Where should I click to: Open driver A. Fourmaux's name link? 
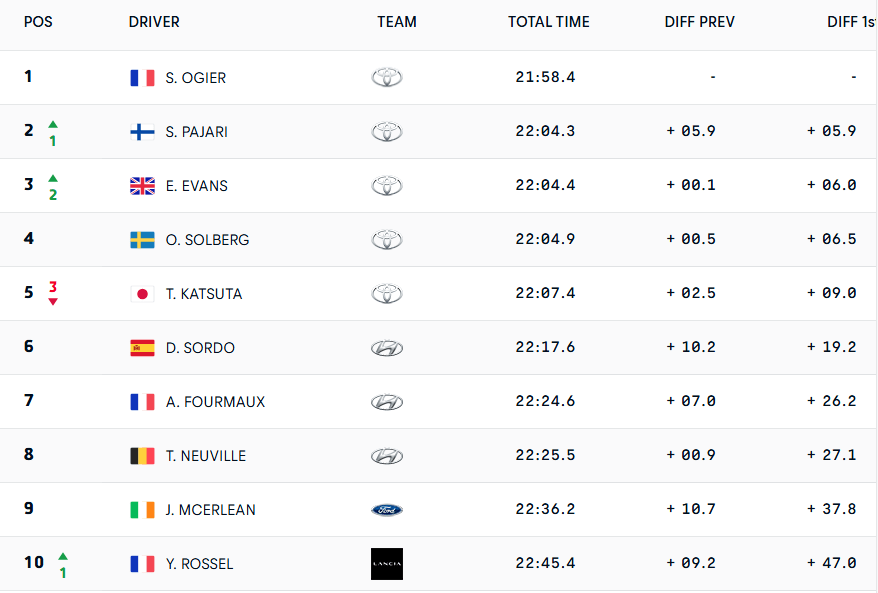click(215, 402)
